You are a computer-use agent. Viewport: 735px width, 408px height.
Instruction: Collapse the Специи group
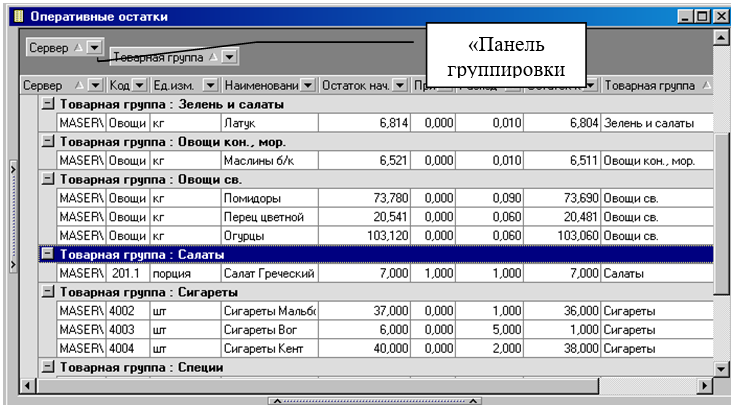[x=48, y=367]
